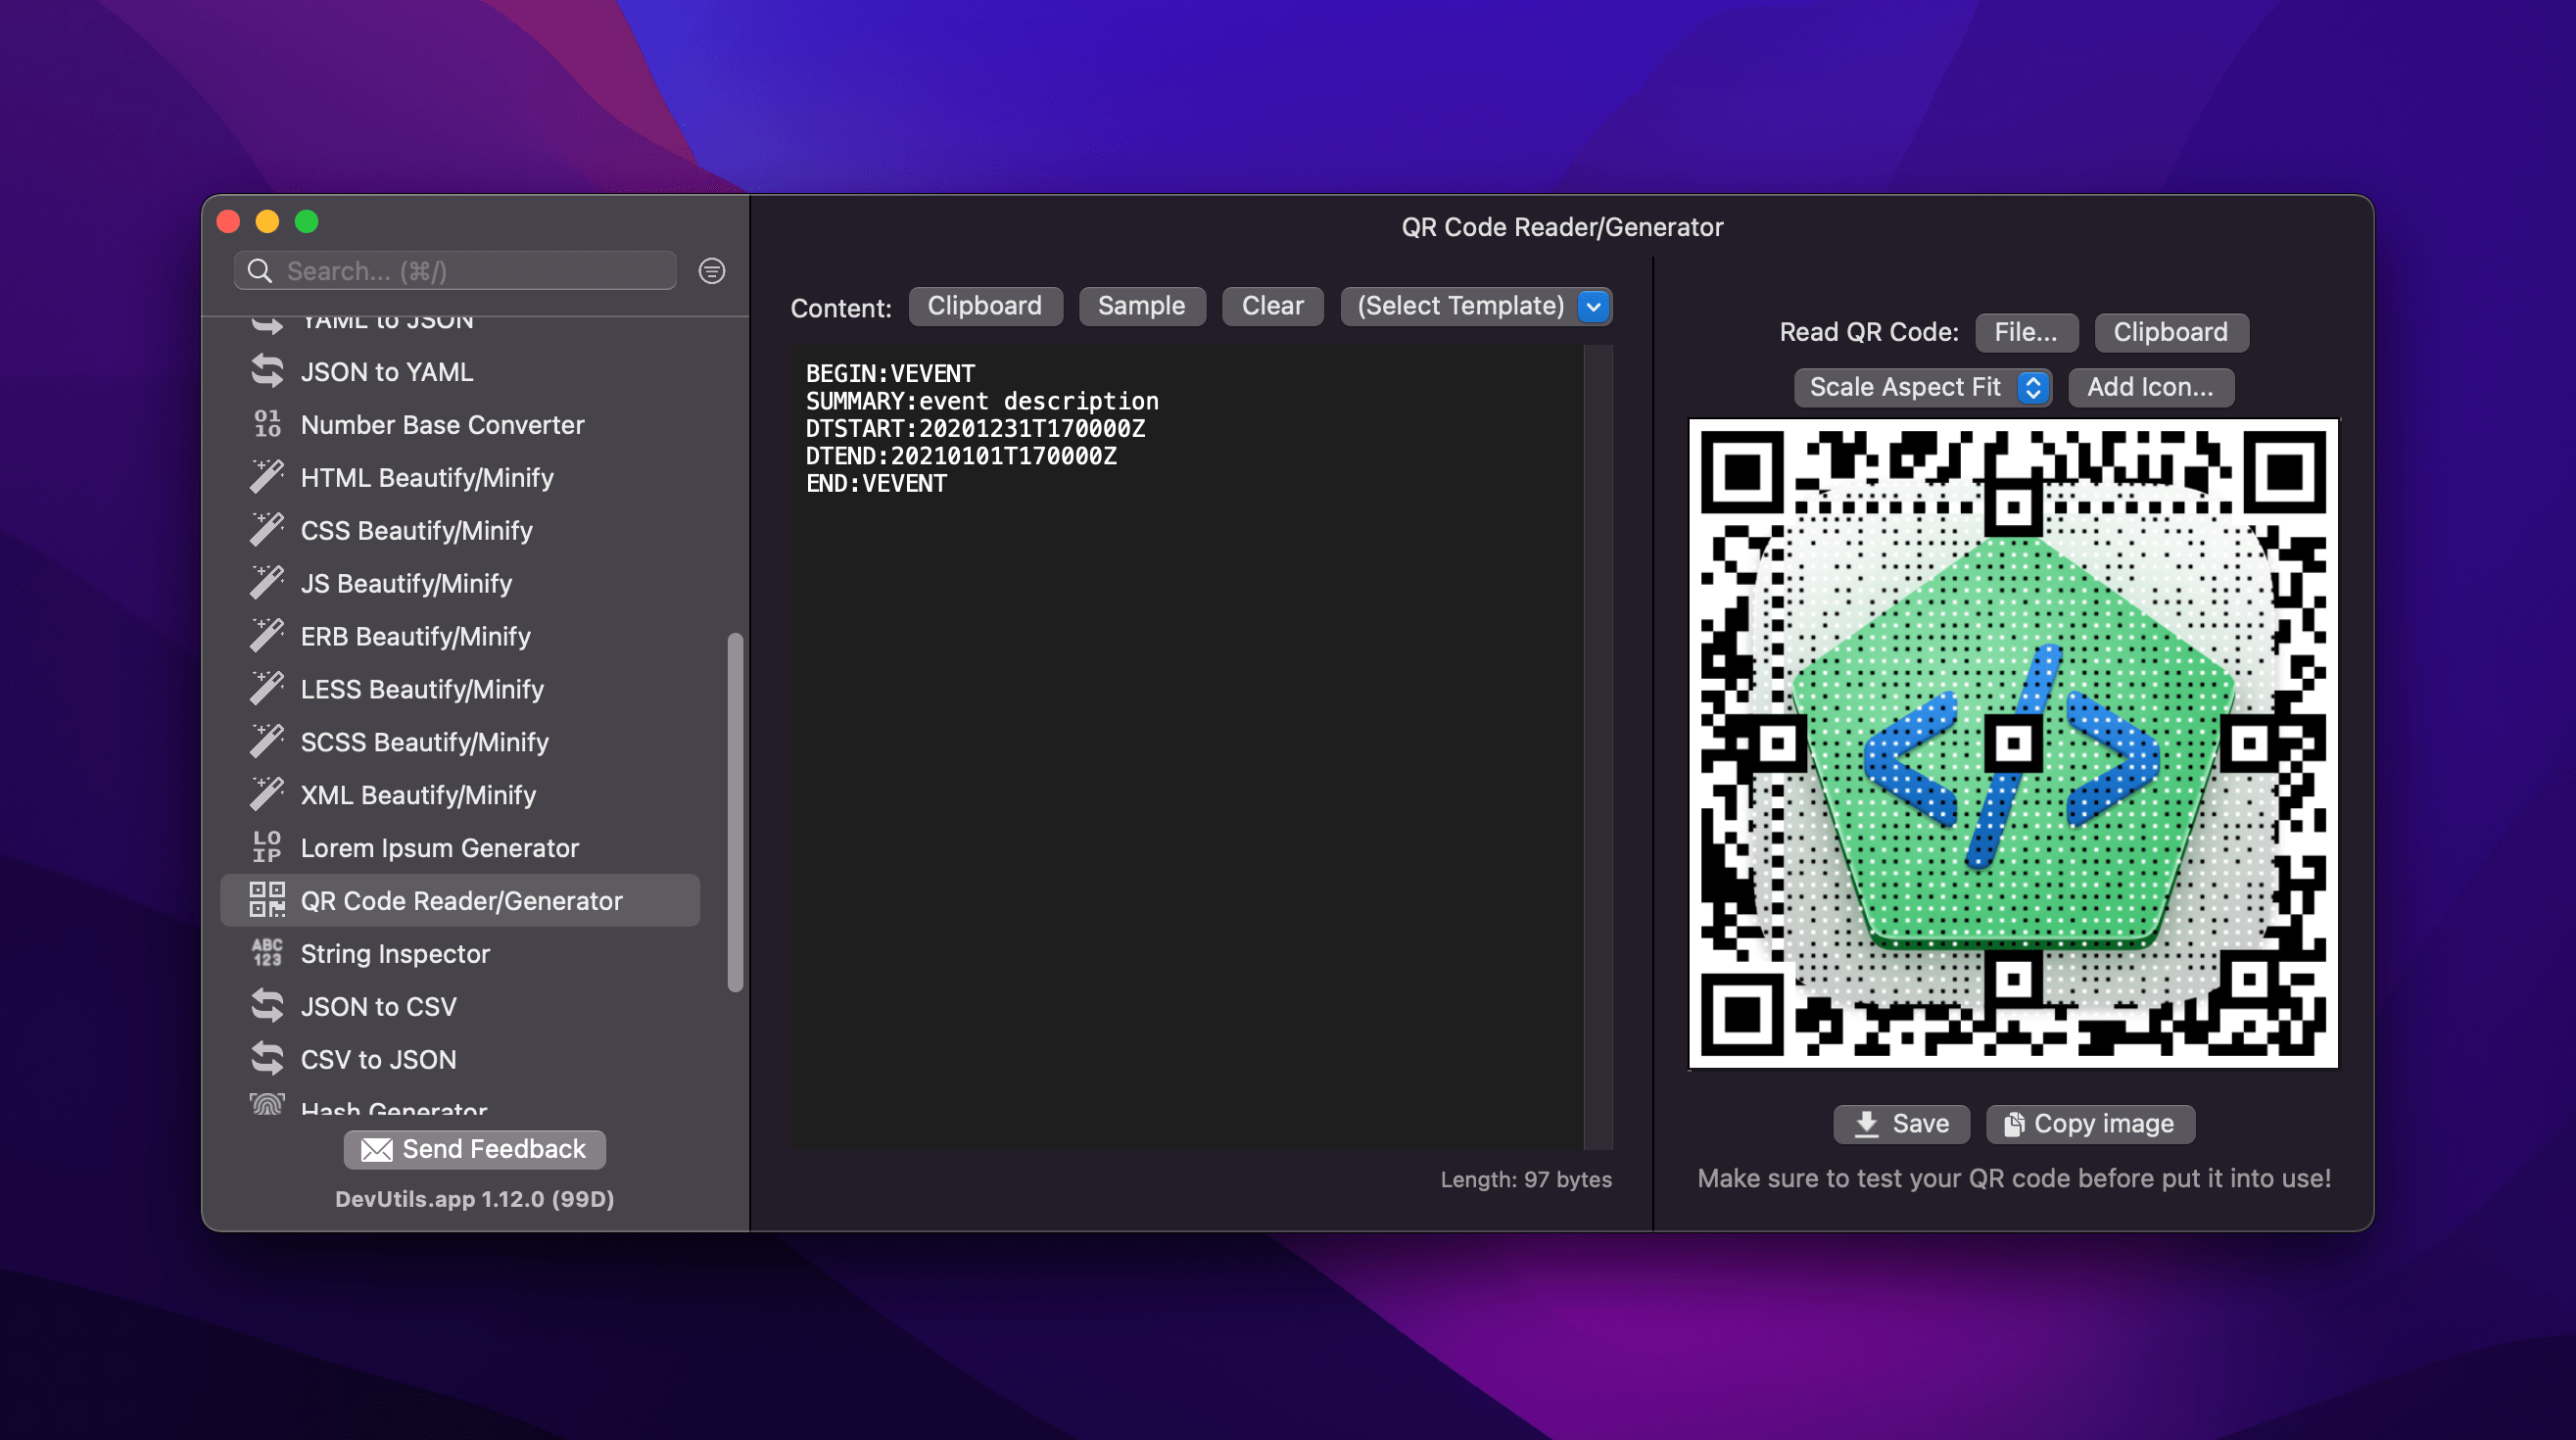Viewport: 2576px width, 1440px height.
Task: Click the Send Feedback envelope icon
Action: (375, 1150)
